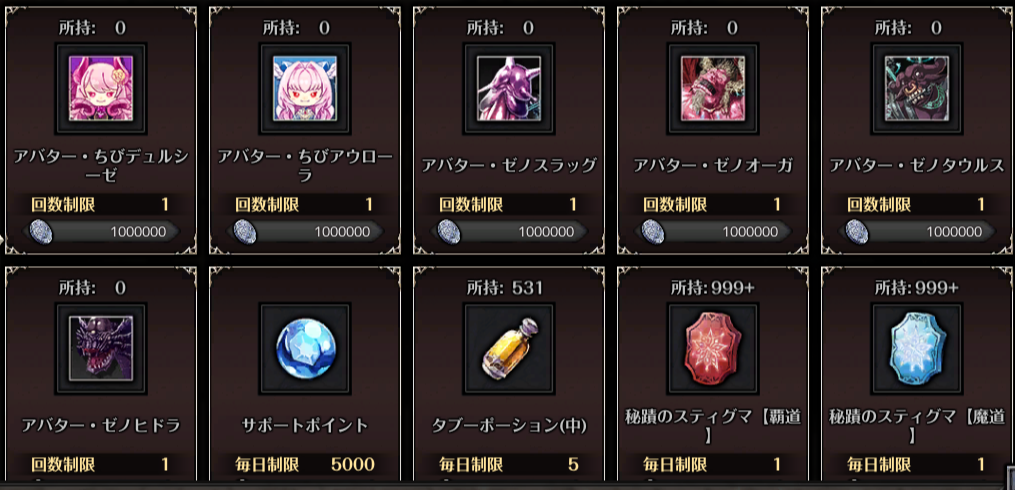The height and width of the screenshot is (490, 1015).
Task: Click the 1000000 price button under ゼノスラッグ
Action: [509, 232]
